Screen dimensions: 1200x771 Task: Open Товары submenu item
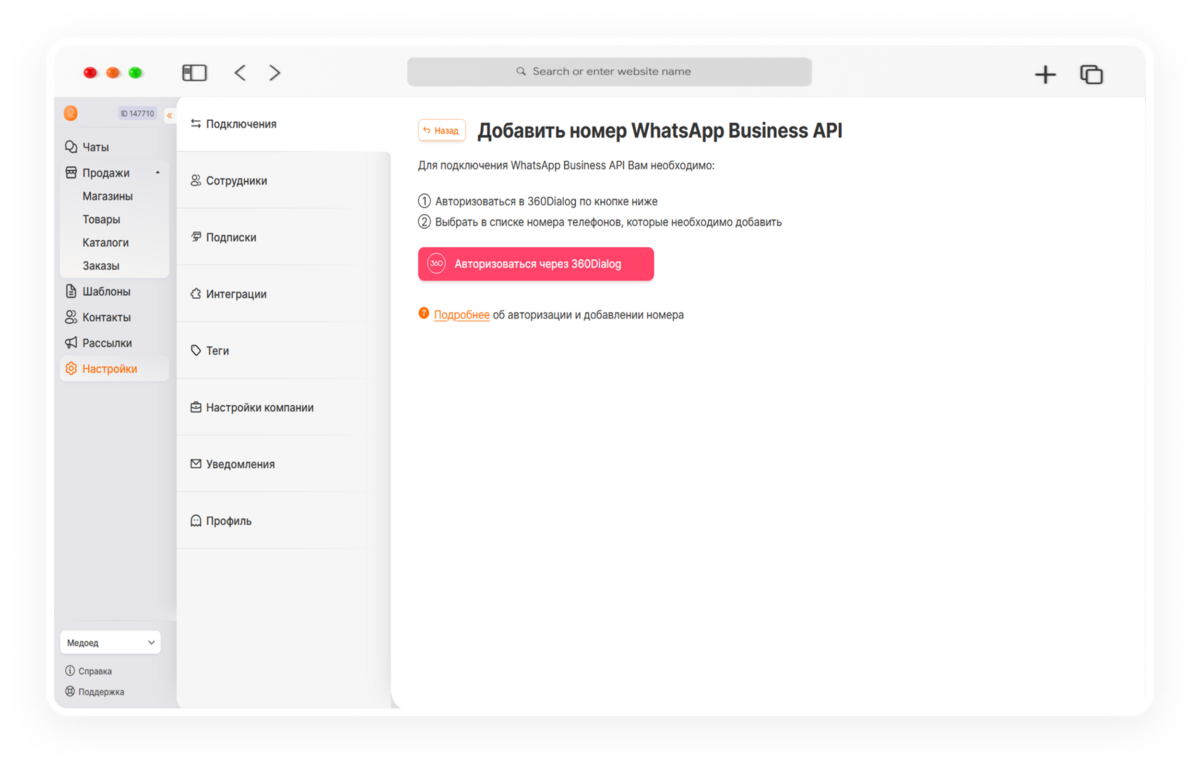point(101,219)
